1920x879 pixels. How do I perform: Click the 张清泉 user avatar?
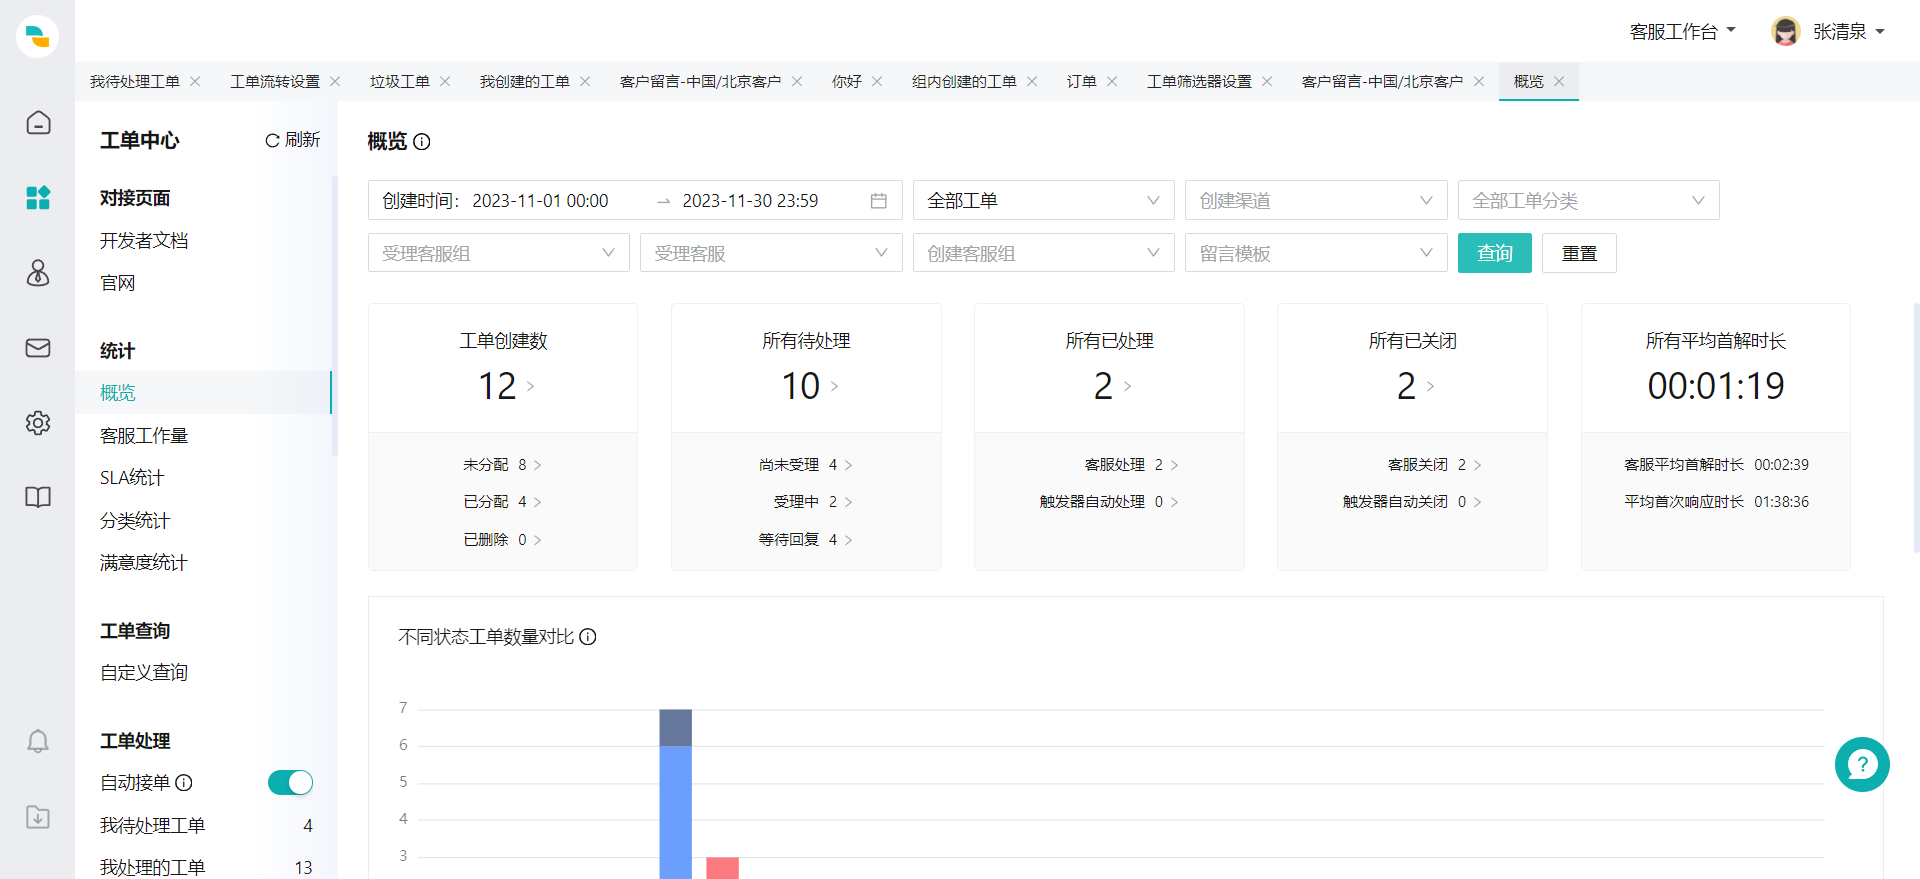point(1785,31)
